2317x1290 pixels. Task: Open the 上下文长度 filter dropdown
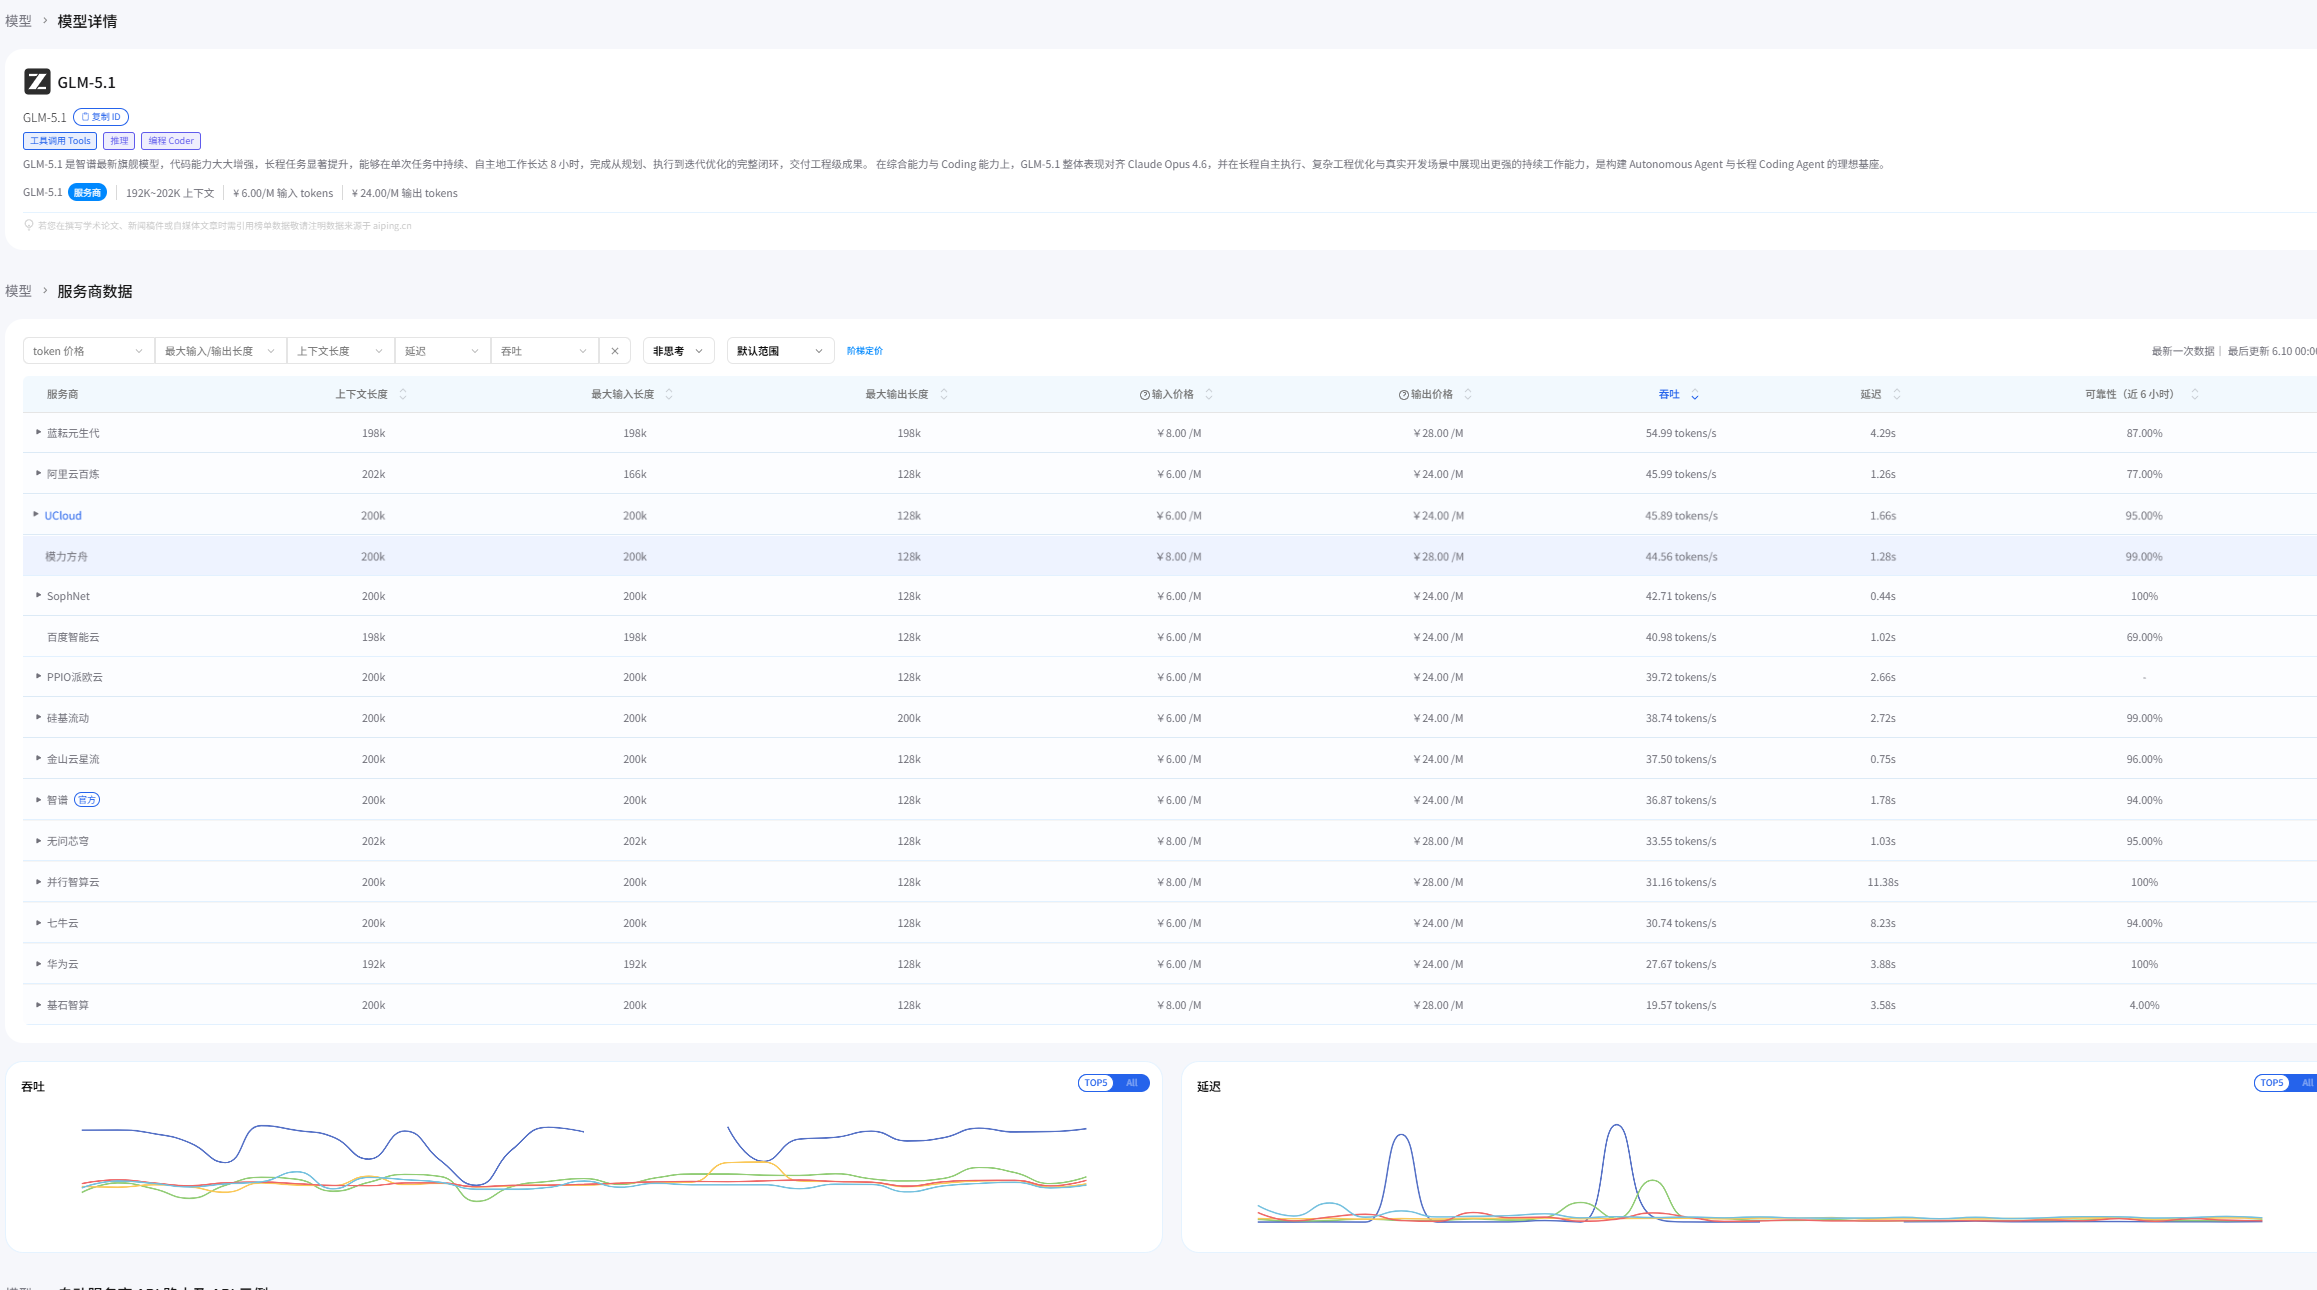coord(341,351)
